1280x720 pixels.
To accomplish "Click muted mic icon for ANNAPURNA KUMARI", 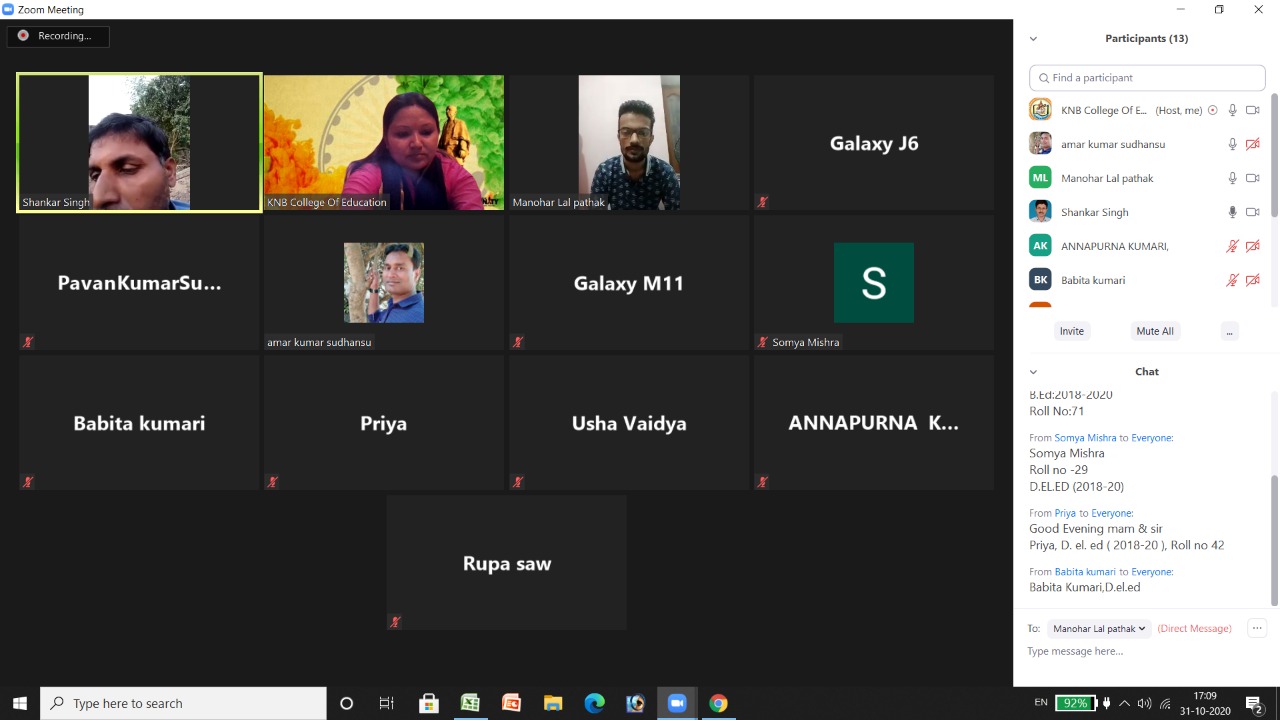I will tap(1233, 246).
